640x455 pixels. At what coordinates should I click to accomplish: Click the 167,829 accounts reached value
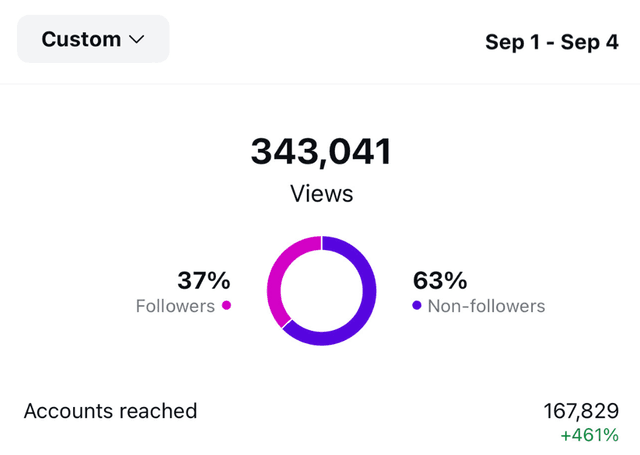[x=581, y=411]
